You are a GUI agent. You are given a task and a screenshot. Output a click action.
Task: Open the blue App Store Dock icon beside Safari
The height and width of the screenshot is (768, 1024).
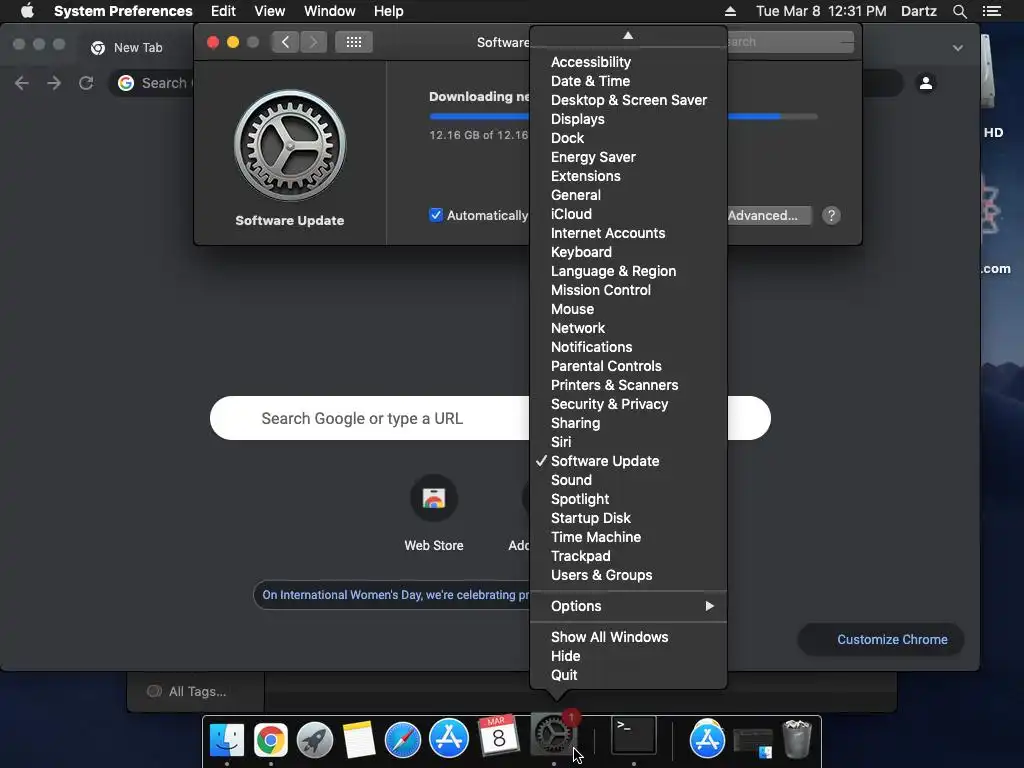449,738
